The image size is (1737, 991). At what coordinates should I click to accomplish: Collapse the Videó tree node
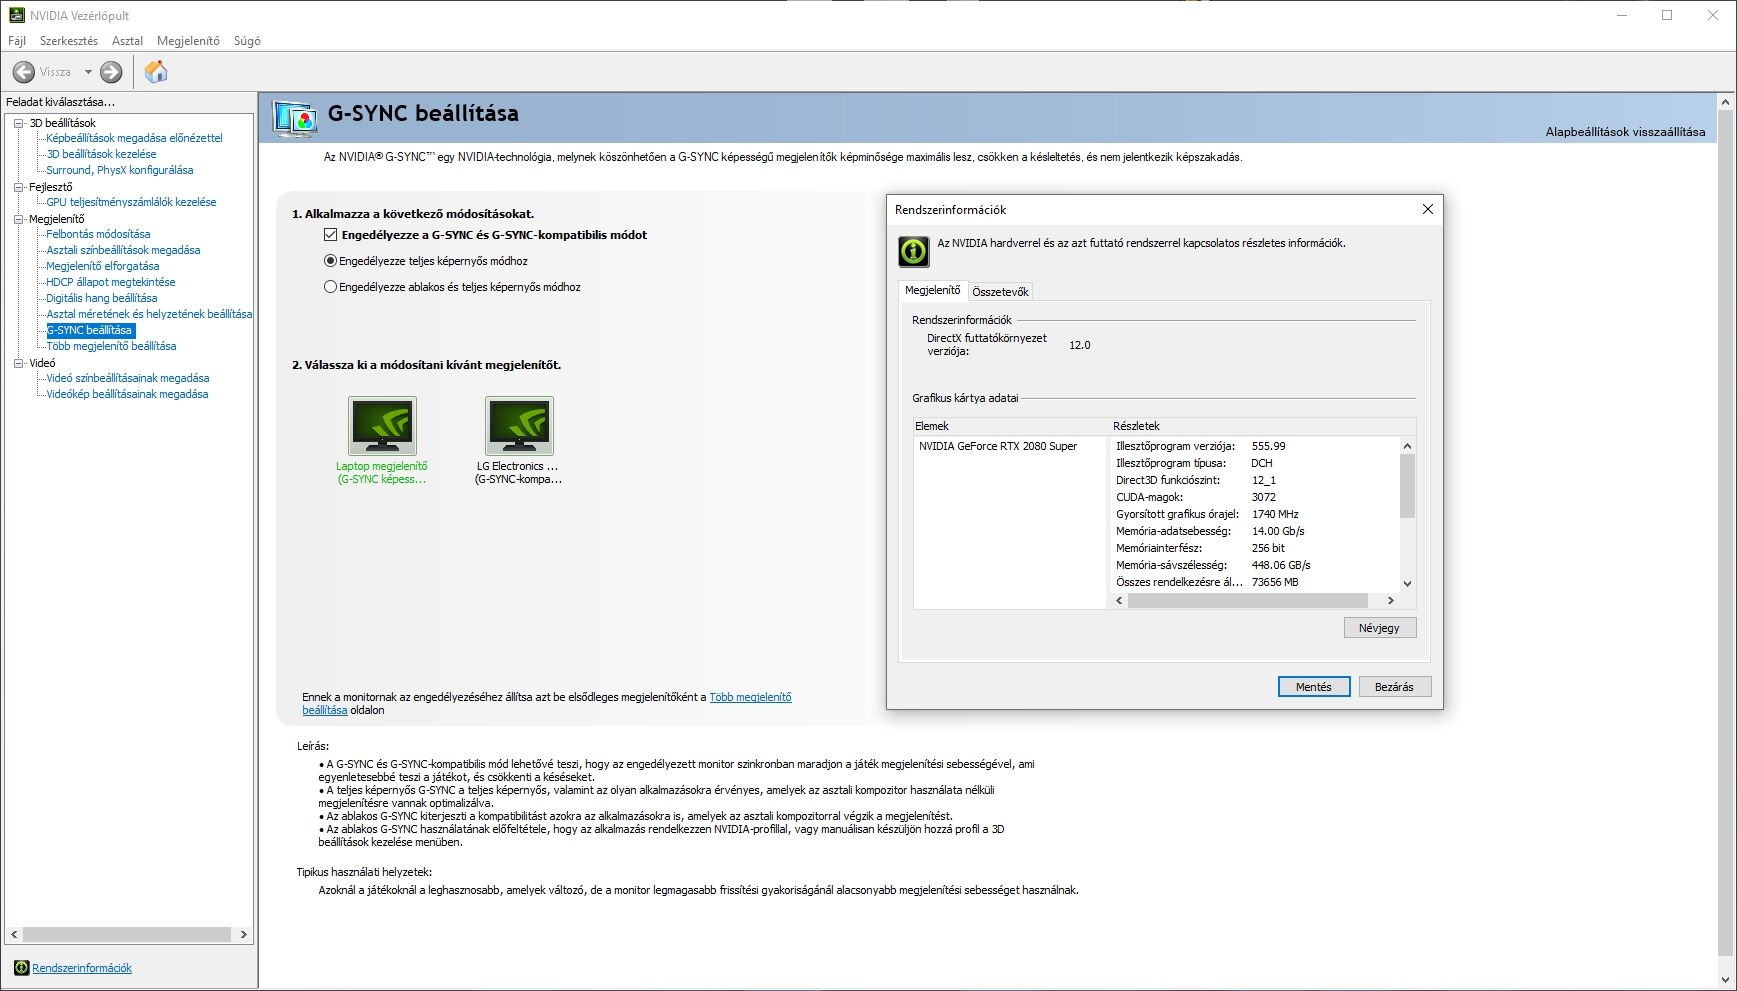(x=18, y=363)
